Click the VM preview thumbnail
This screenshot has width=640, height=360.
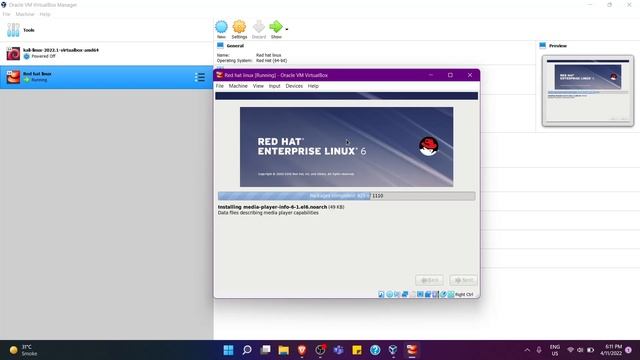pyautogui.click(x=588, y=91)
